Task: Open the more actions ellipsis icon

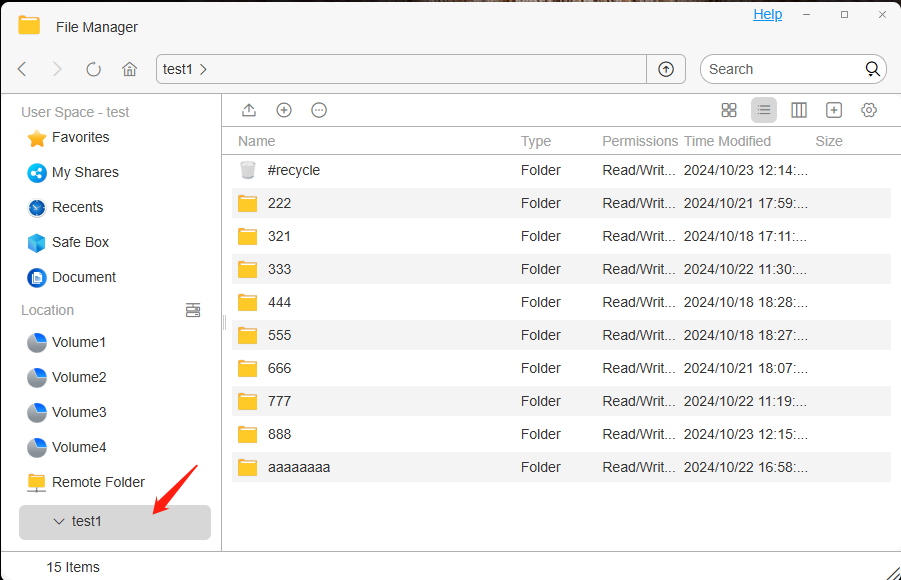Action: pyautogui.click(x=319, y=110)
